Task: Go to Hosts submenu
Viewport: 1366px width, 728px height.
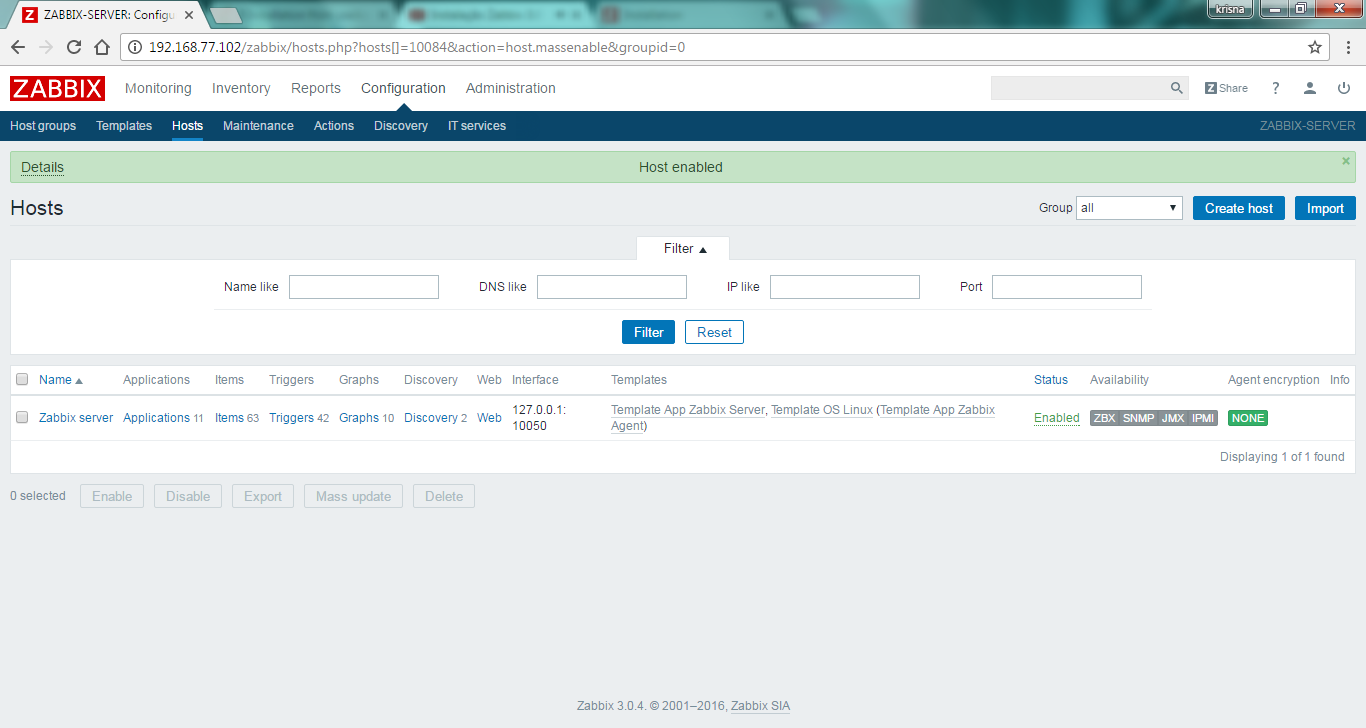Action: (x=187, y=126)
